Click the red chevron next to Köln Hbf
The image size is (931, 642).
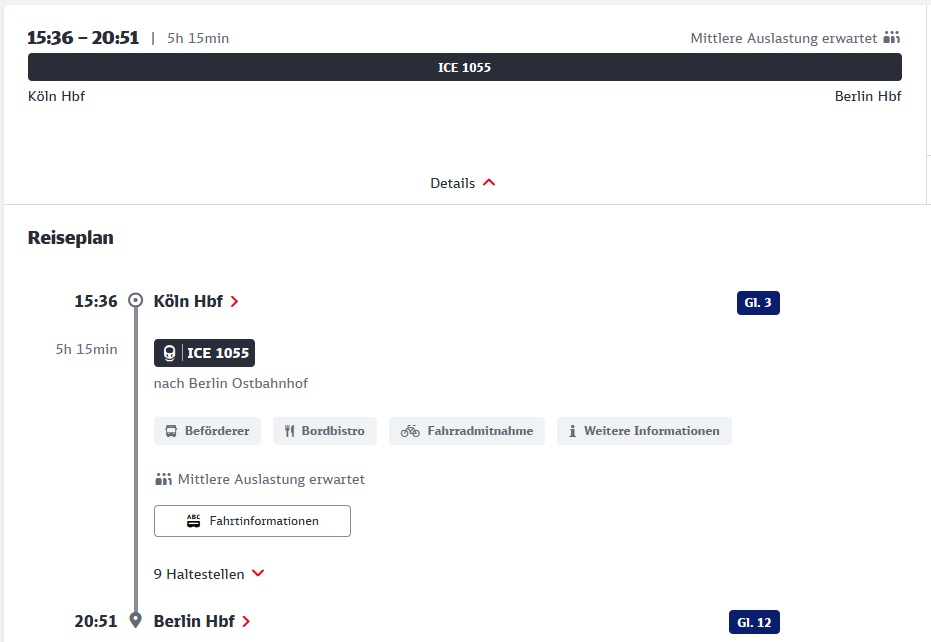[235, 302]
